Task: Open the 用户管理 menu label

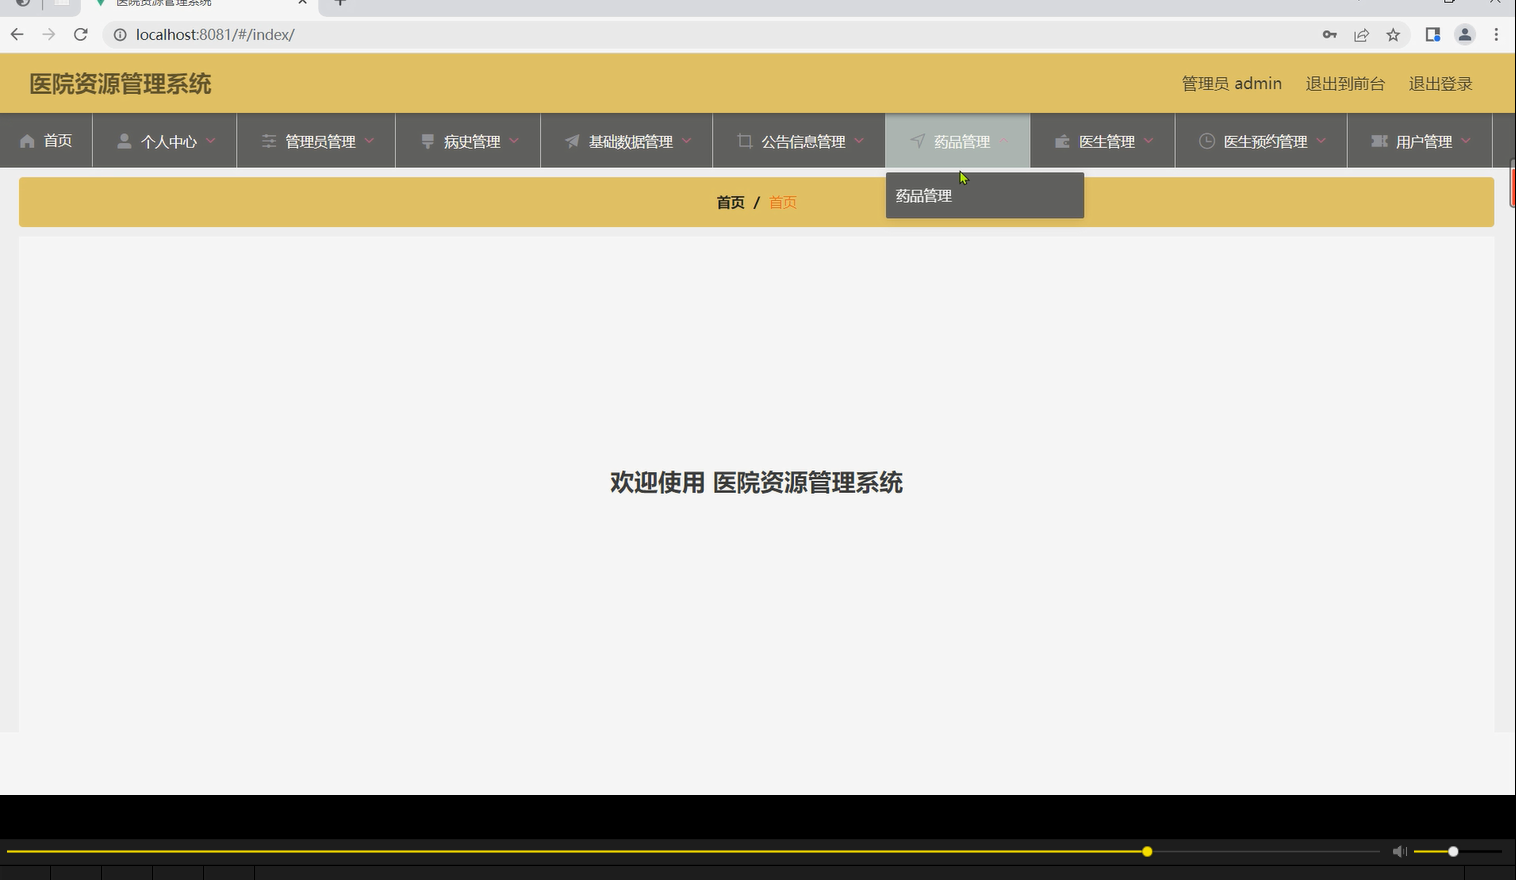Action: pos(1424,142)
